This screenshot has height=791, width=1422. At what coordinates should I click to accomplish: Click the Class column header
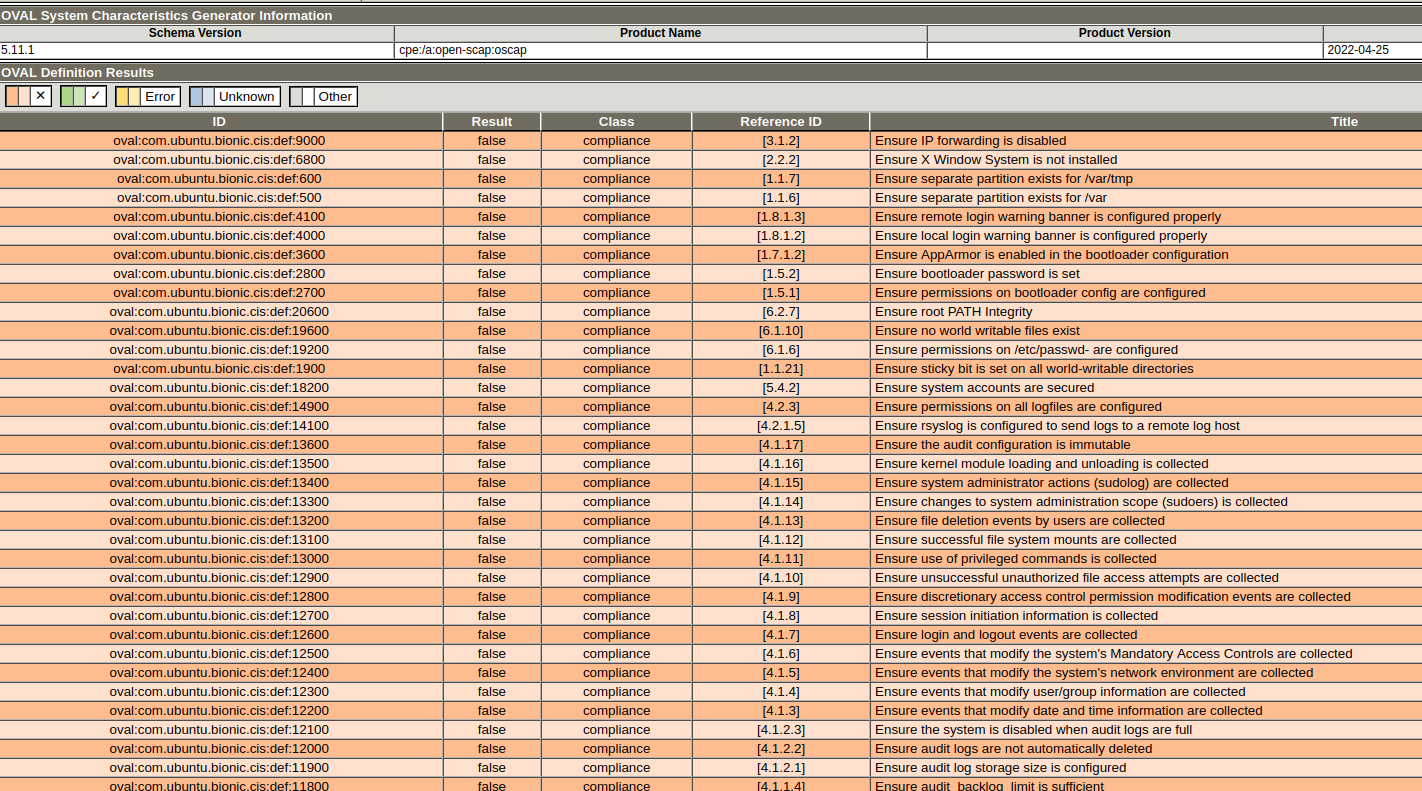(616, 121)
